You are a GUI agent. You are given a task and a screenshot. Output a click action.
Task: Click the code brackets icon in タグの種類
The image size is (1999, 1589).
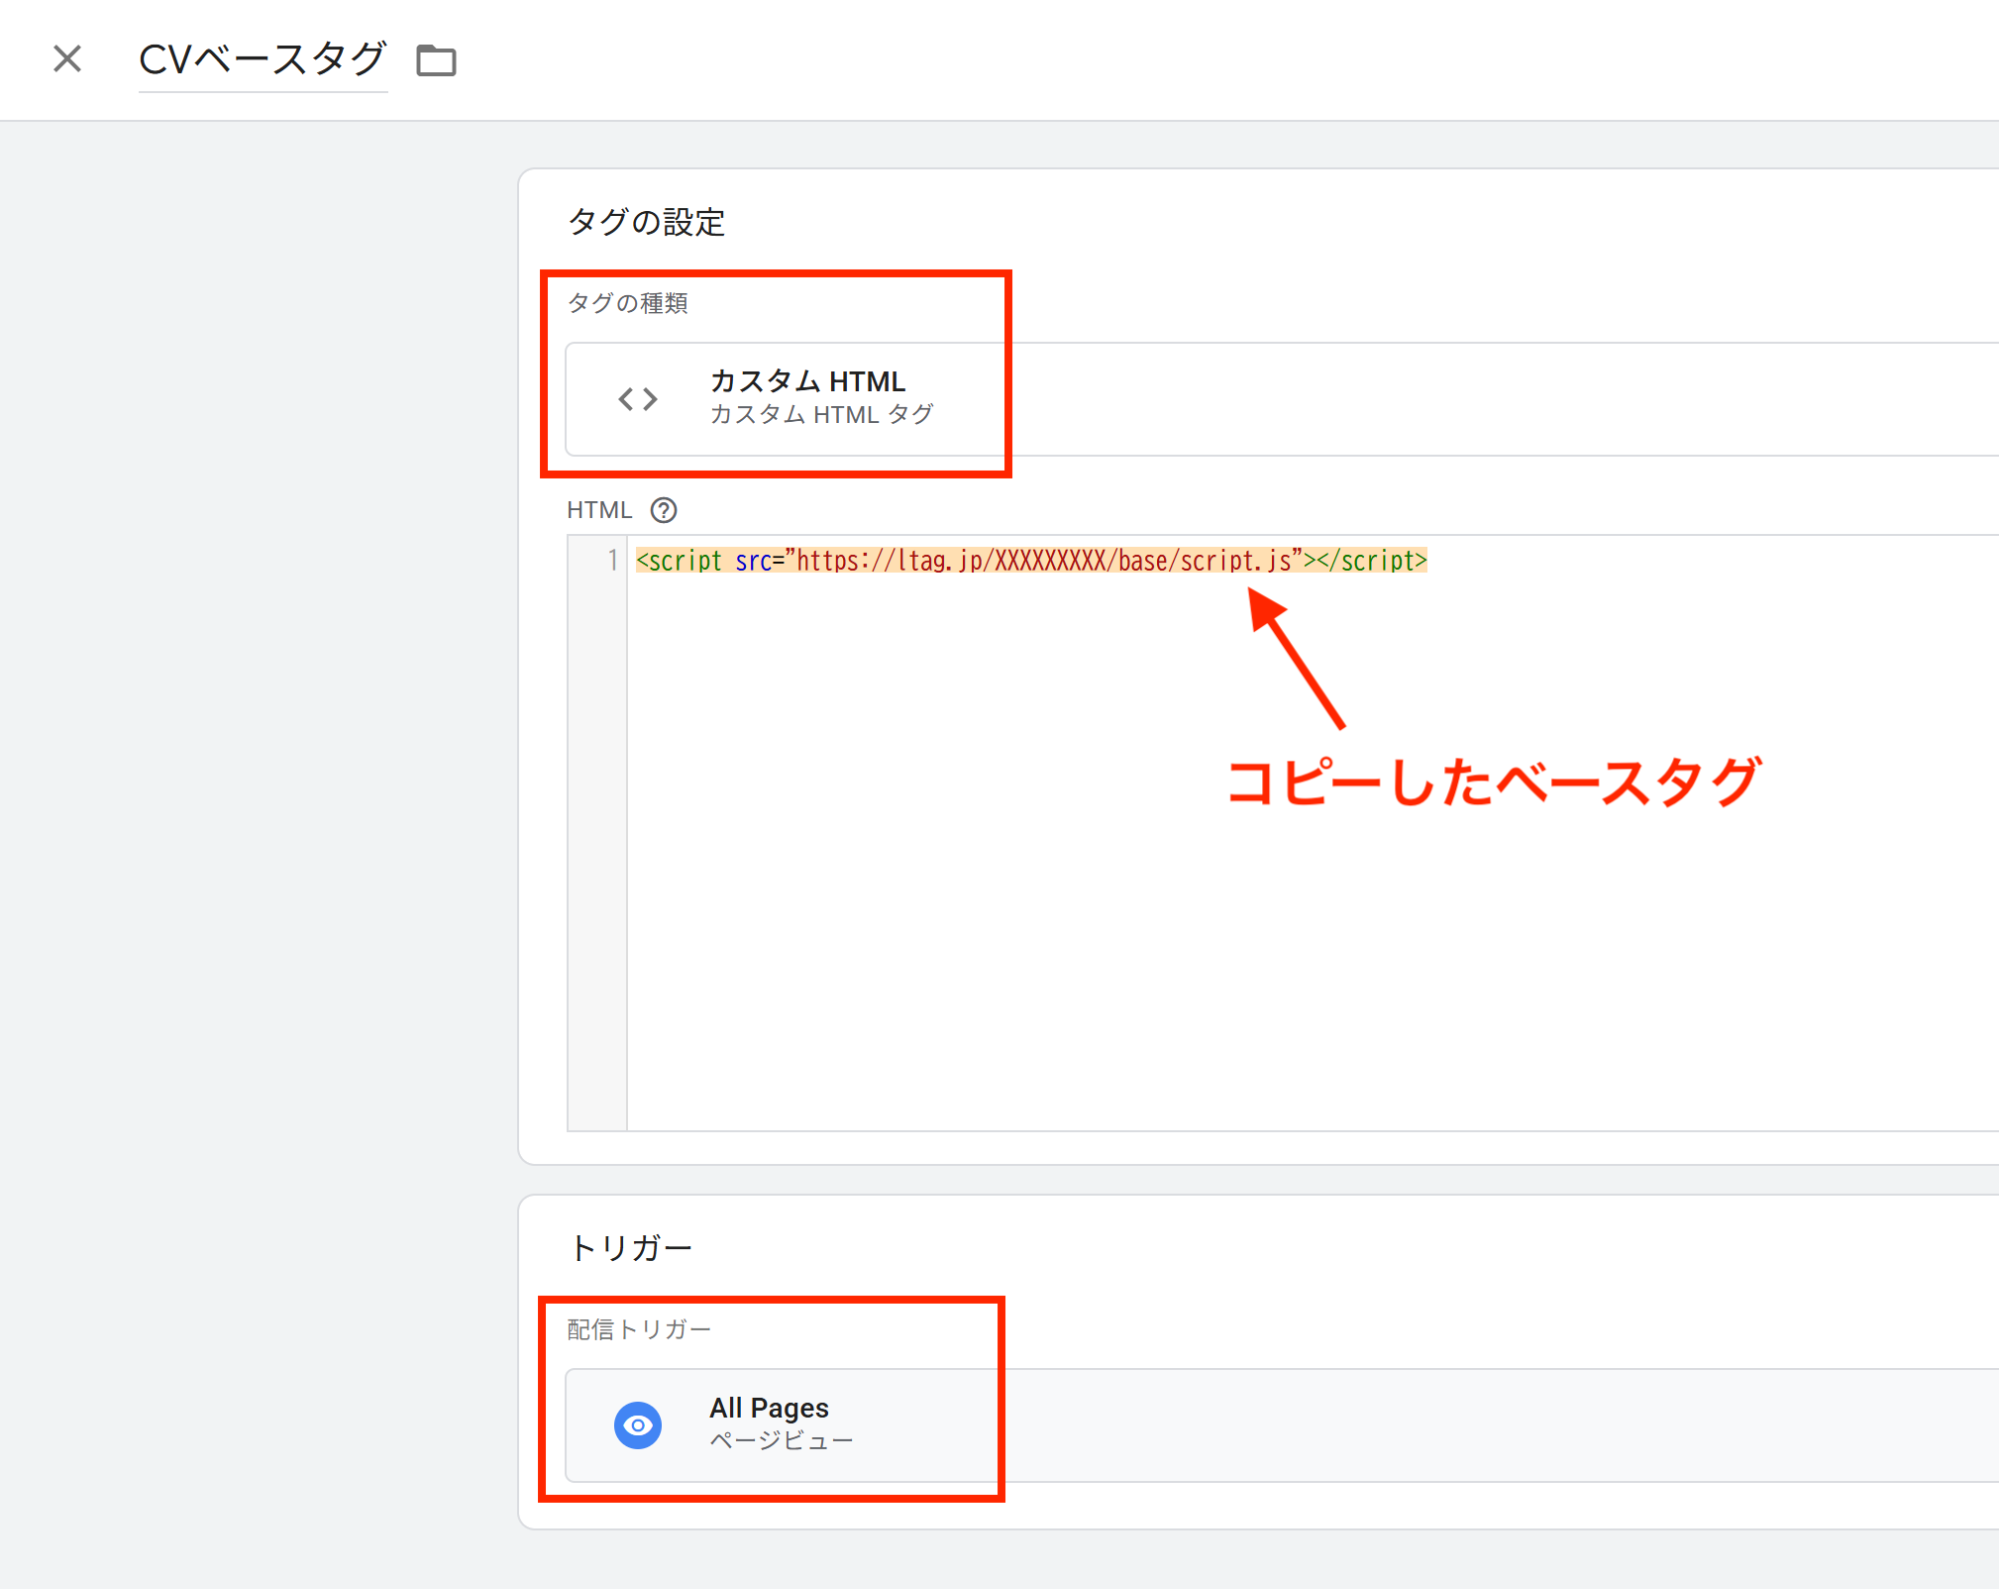(637, 397)
